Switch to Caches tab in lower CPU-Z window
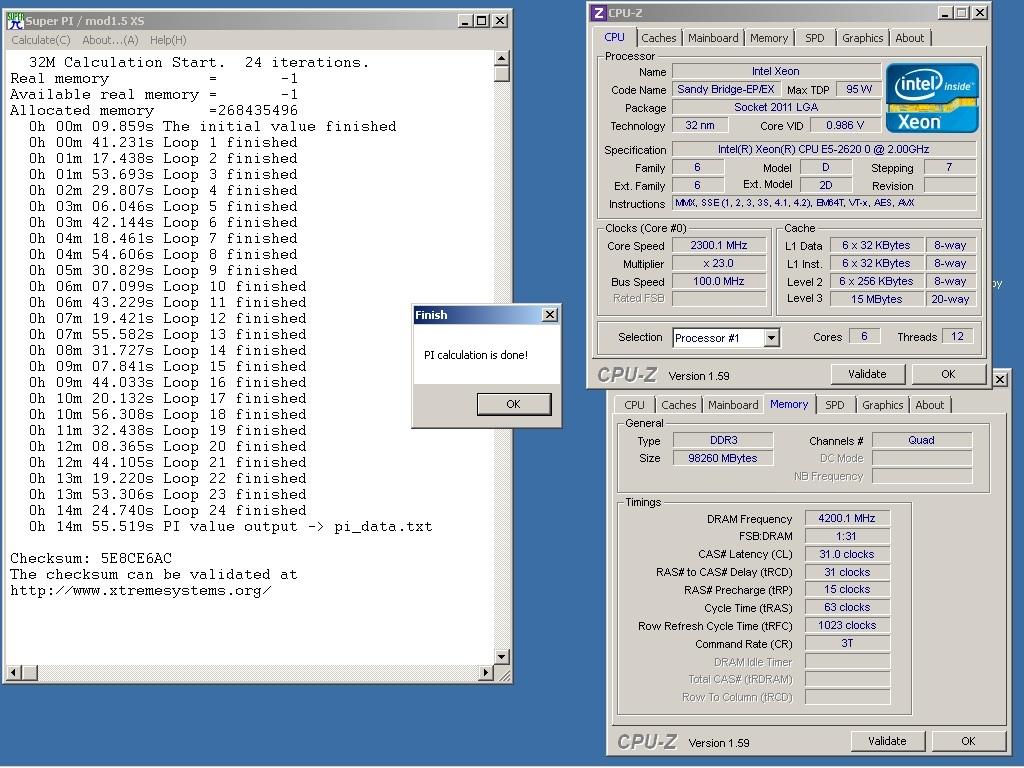1024x768 pixels. (x=679, y=405)
